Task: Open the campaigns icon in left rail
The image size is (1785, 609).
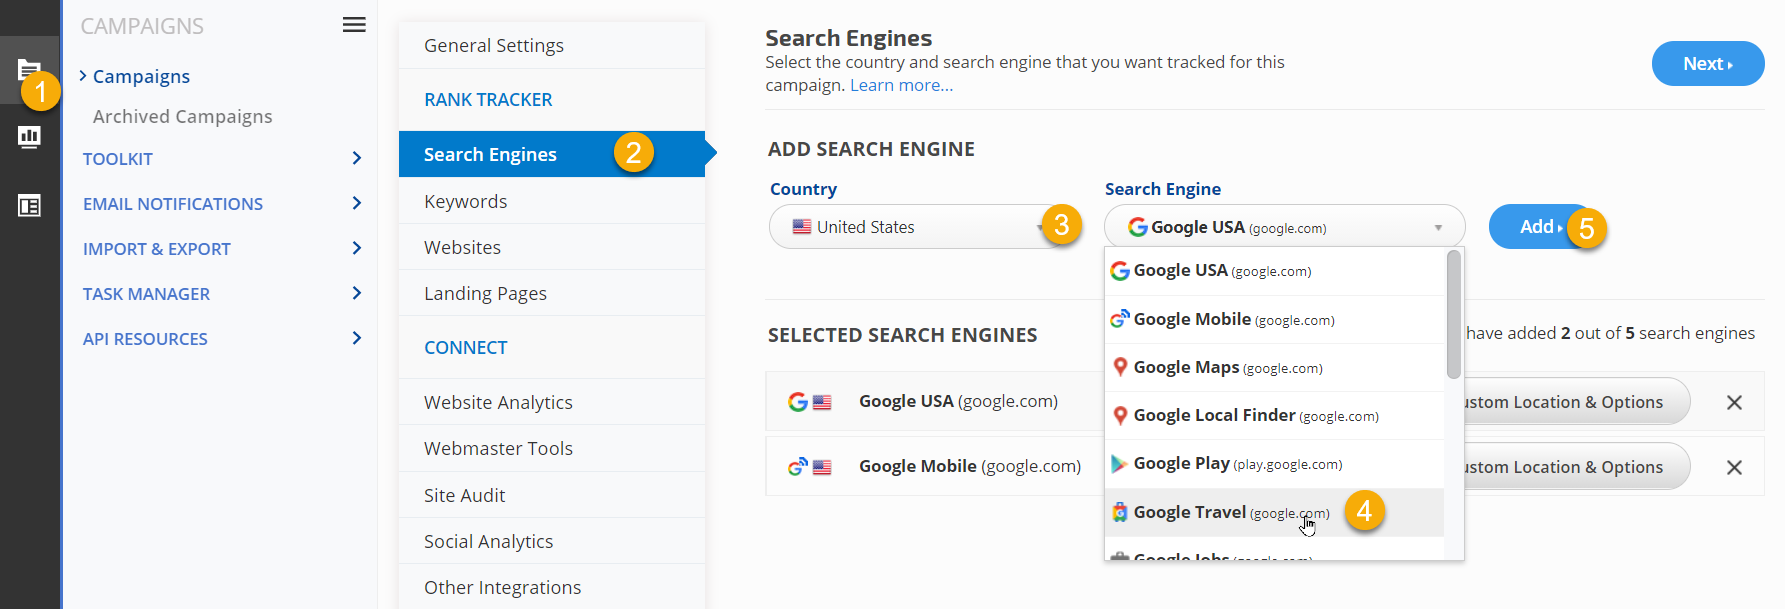Action: point(28,69)
